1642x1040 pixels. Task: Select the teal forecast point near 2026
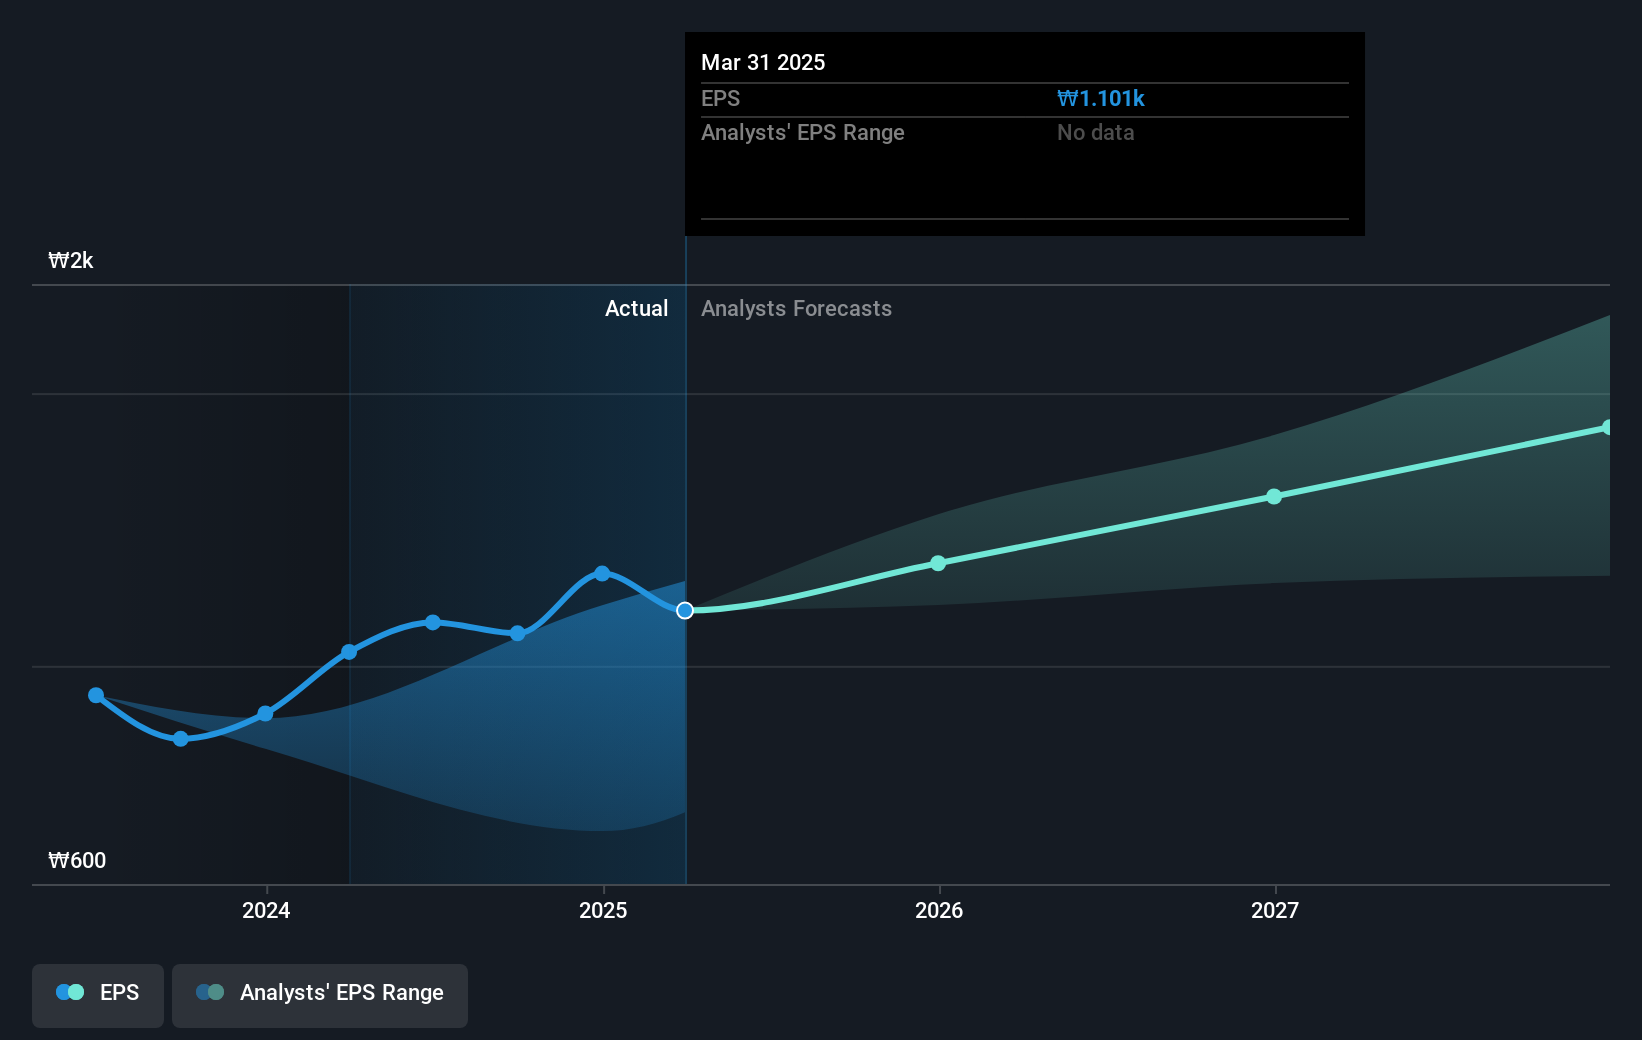click(938, 562)
